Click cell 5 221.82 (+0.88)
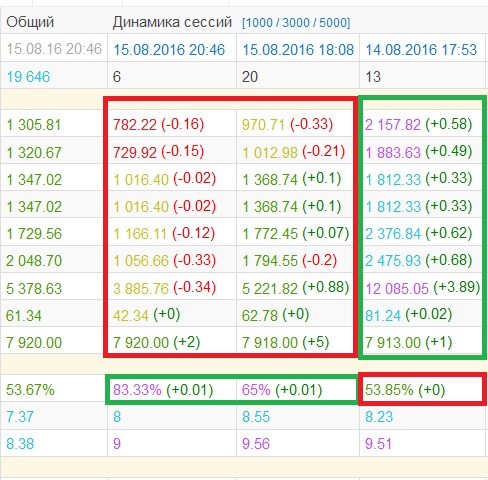Image resolution: width=488 pixels, height=480 pixels. click(295, 288)
